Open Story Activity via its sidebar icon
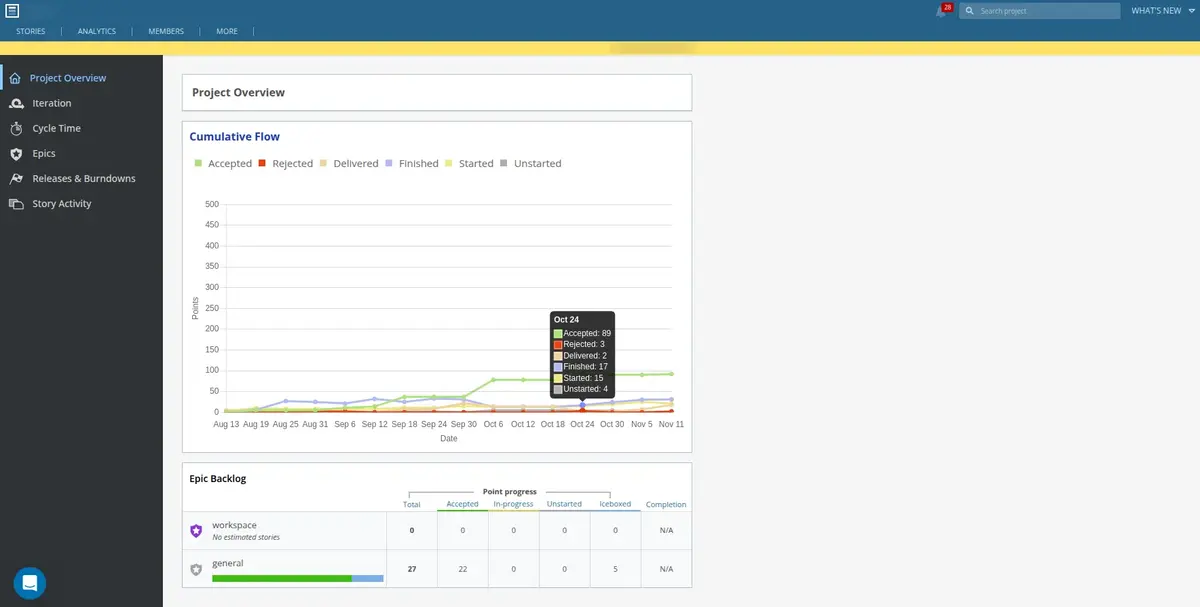This screenshot has height=607, width=1200. 16,203
